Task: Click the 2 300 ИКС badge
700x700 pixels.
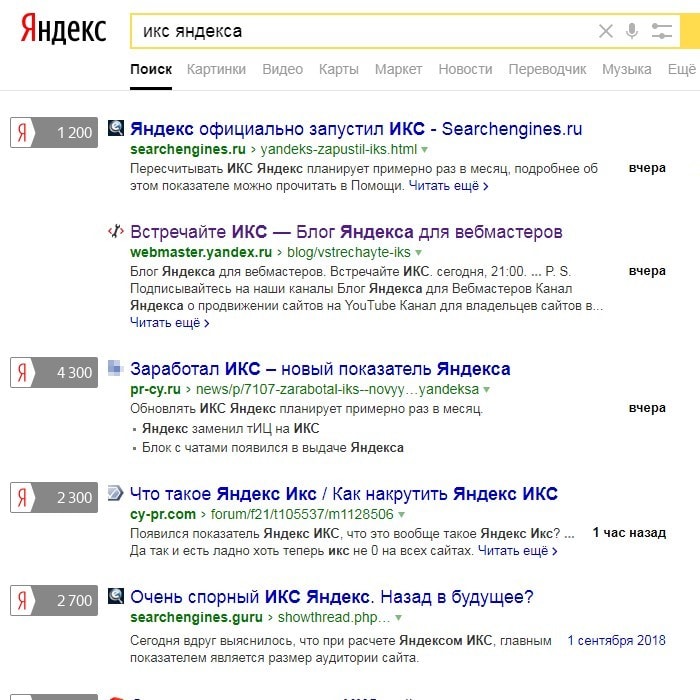Action: 54,497
